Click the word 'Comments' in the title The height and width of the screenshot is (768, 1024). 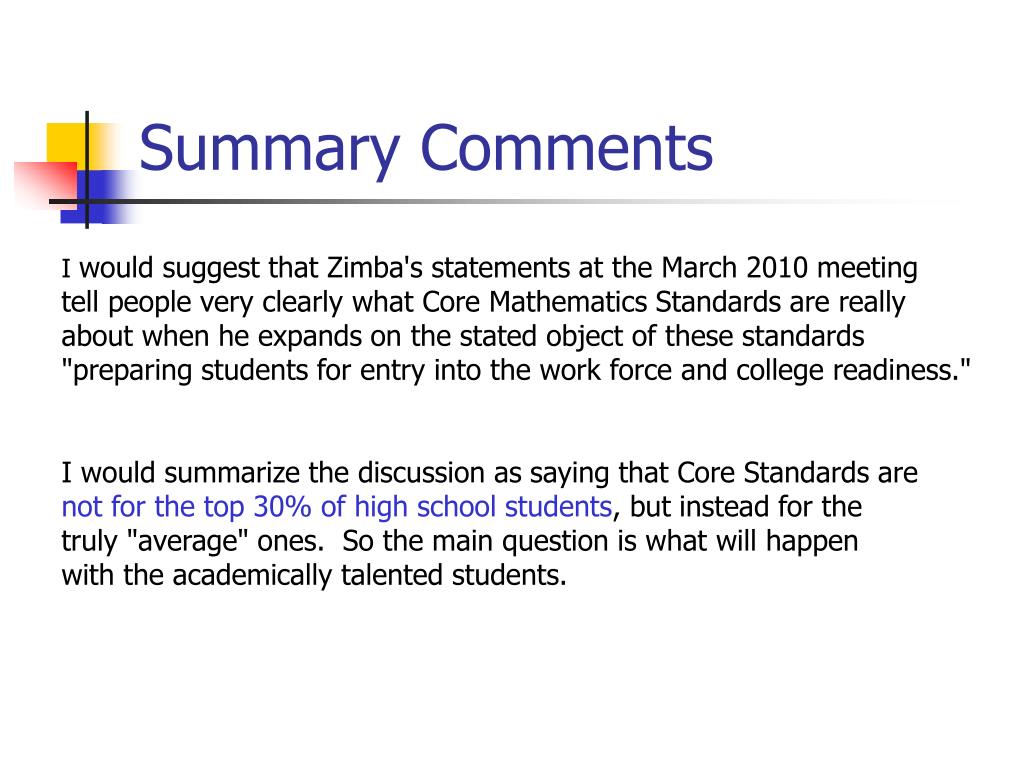click(567, 148)
